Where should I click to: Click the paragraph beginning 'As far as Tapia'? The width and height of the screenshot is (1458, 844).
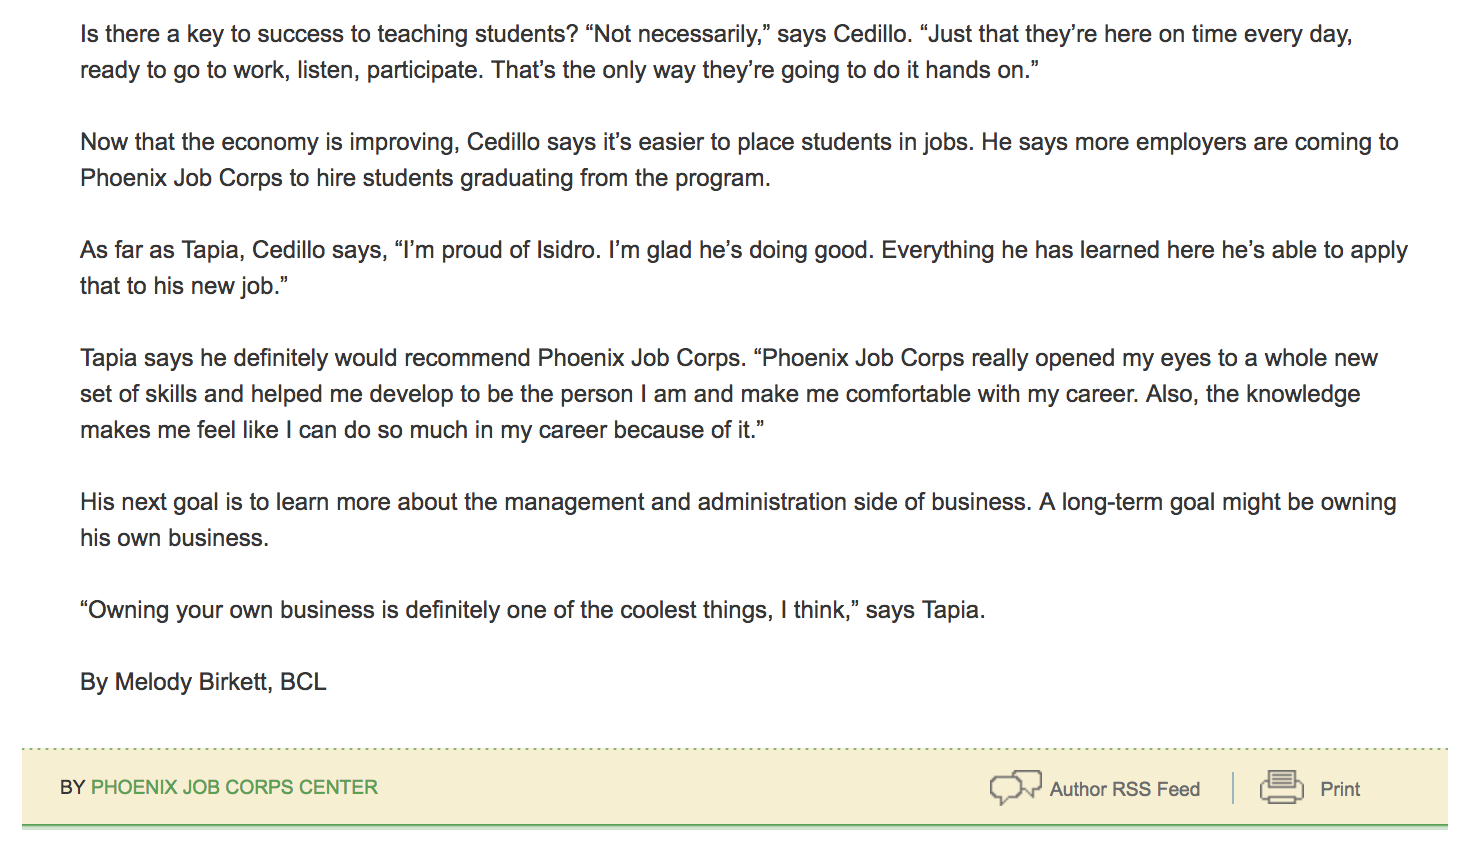tap(744, 268)
